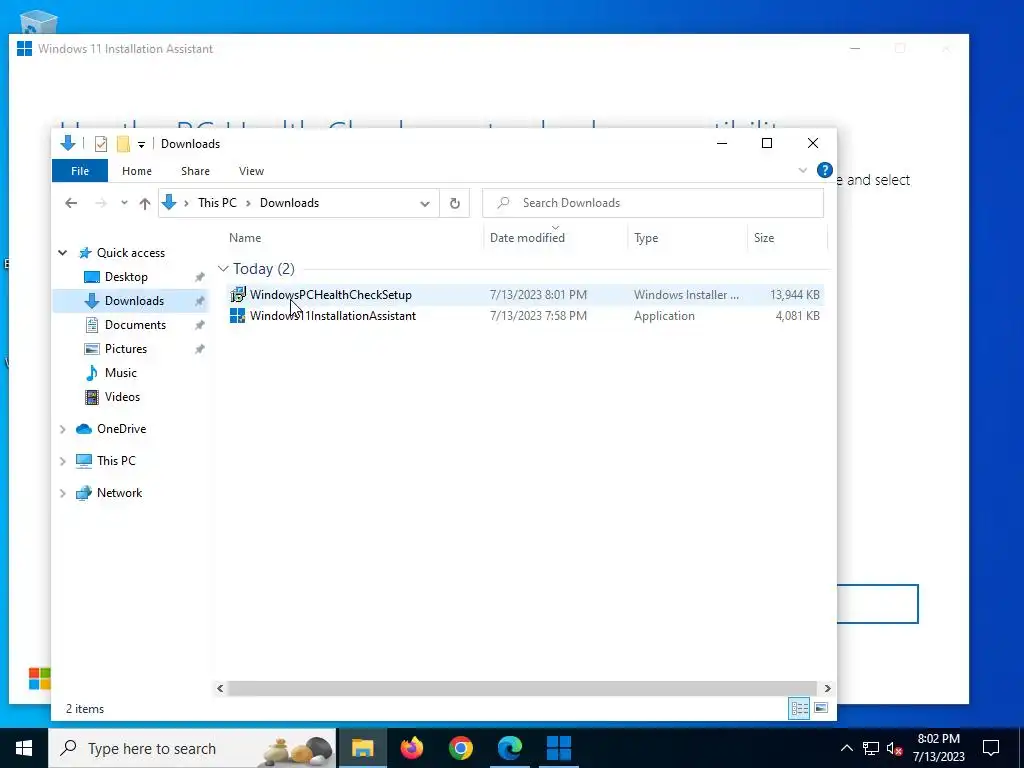1024x768 pixels.
Task: Expand the Network tree node
Action: pyautogui.click(x=63, y=493)
